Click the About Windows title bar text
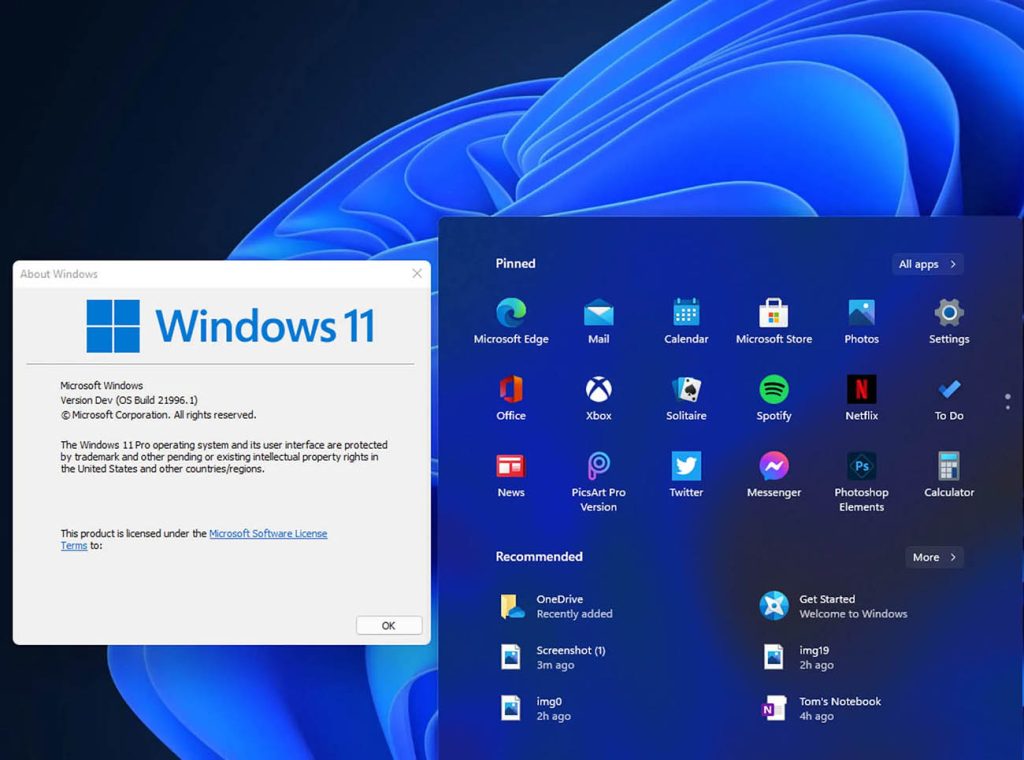 pyautogui.click(x=59, y=274)
